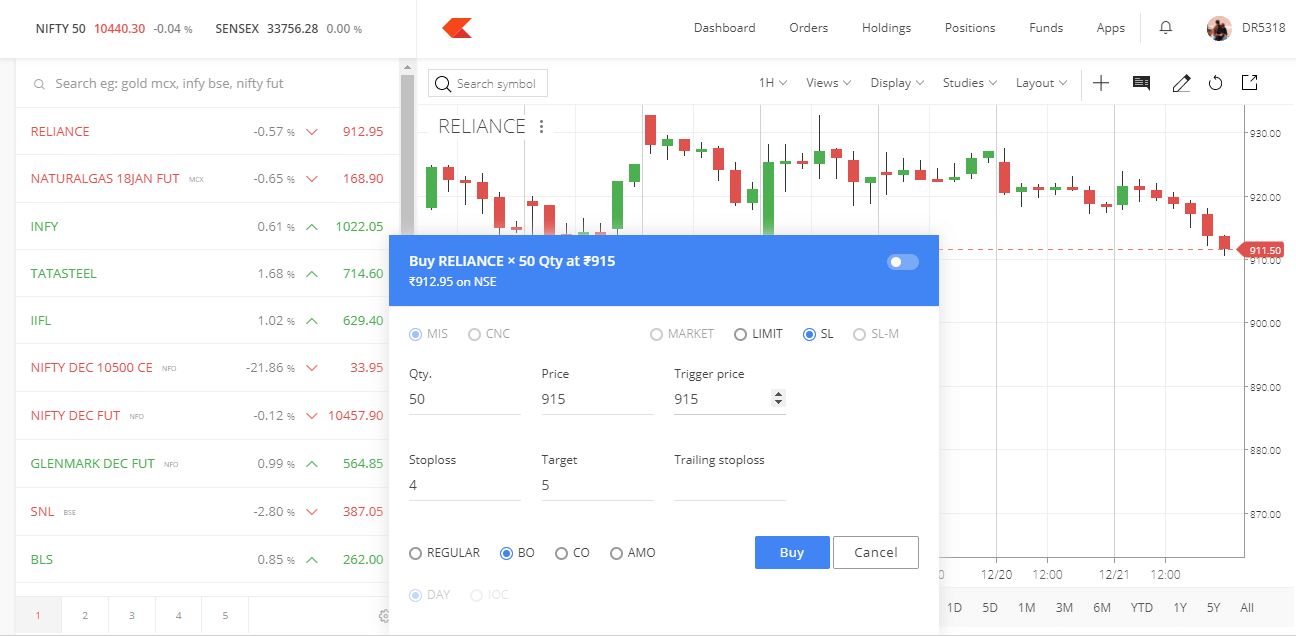Click the Qty. input field
The height and width of the screenshot is (636, 1296).
[x=465, y=399]
